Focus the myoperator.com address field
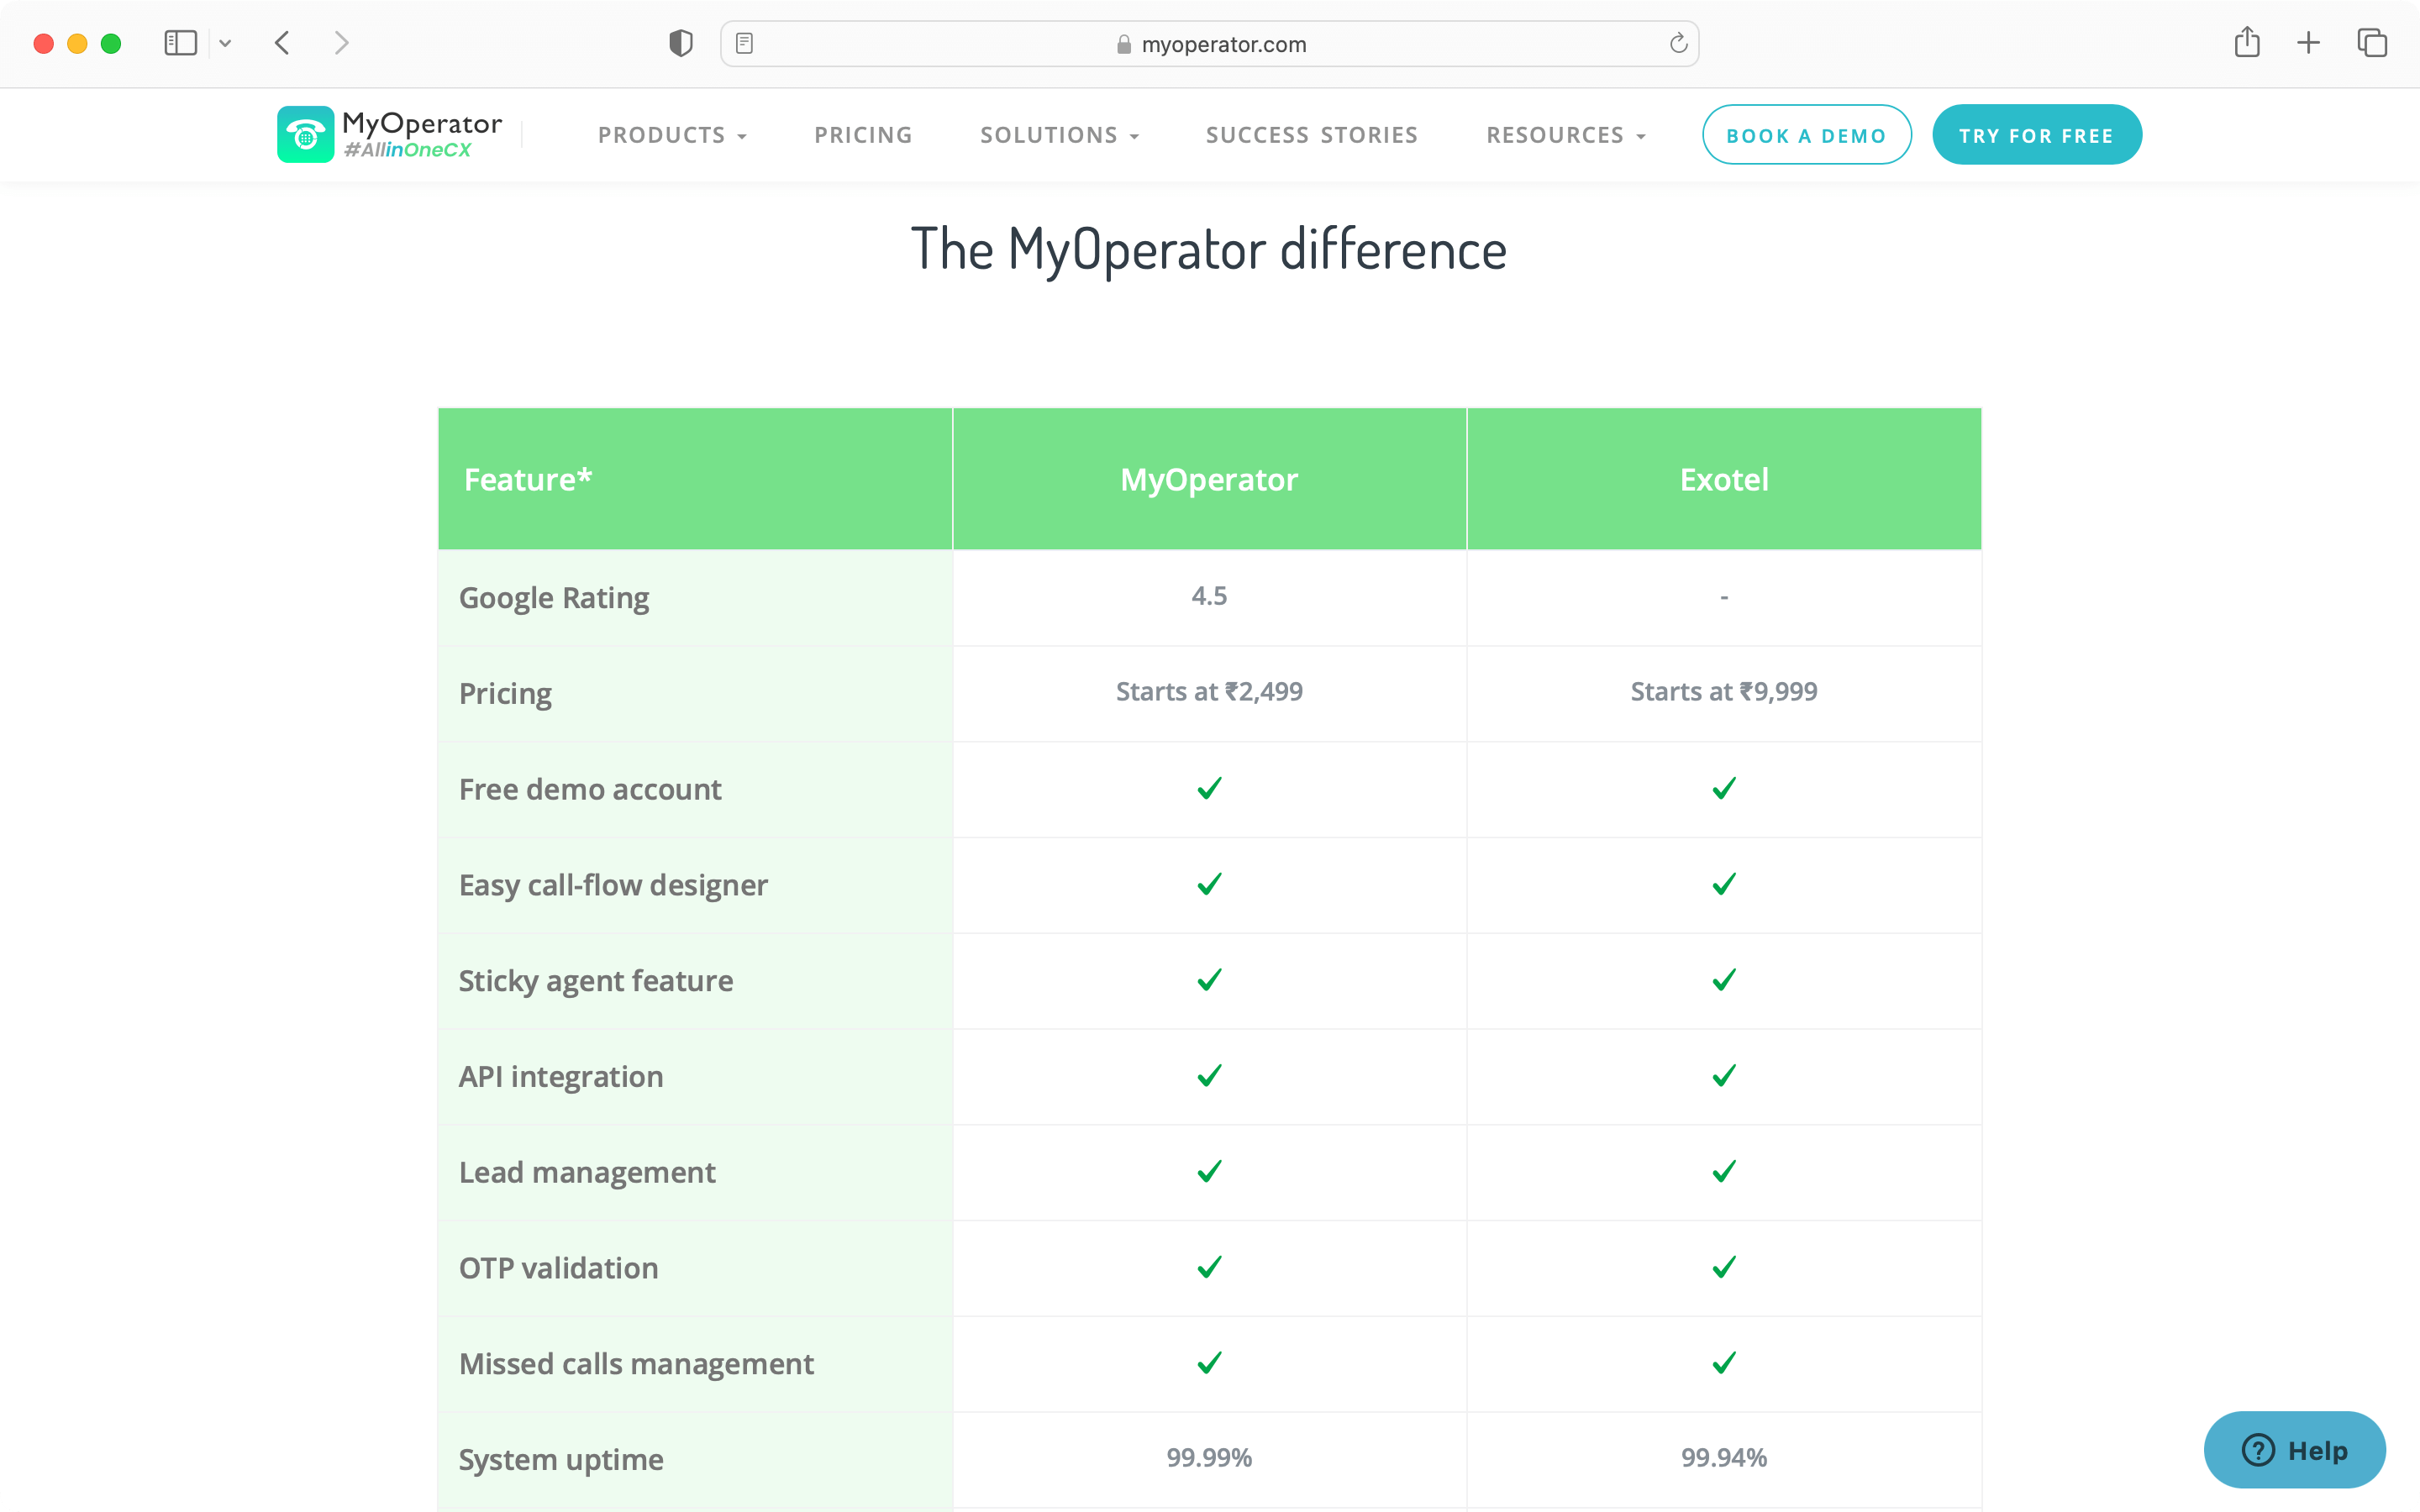The image size is (2420, 1512). [1209, 44]
